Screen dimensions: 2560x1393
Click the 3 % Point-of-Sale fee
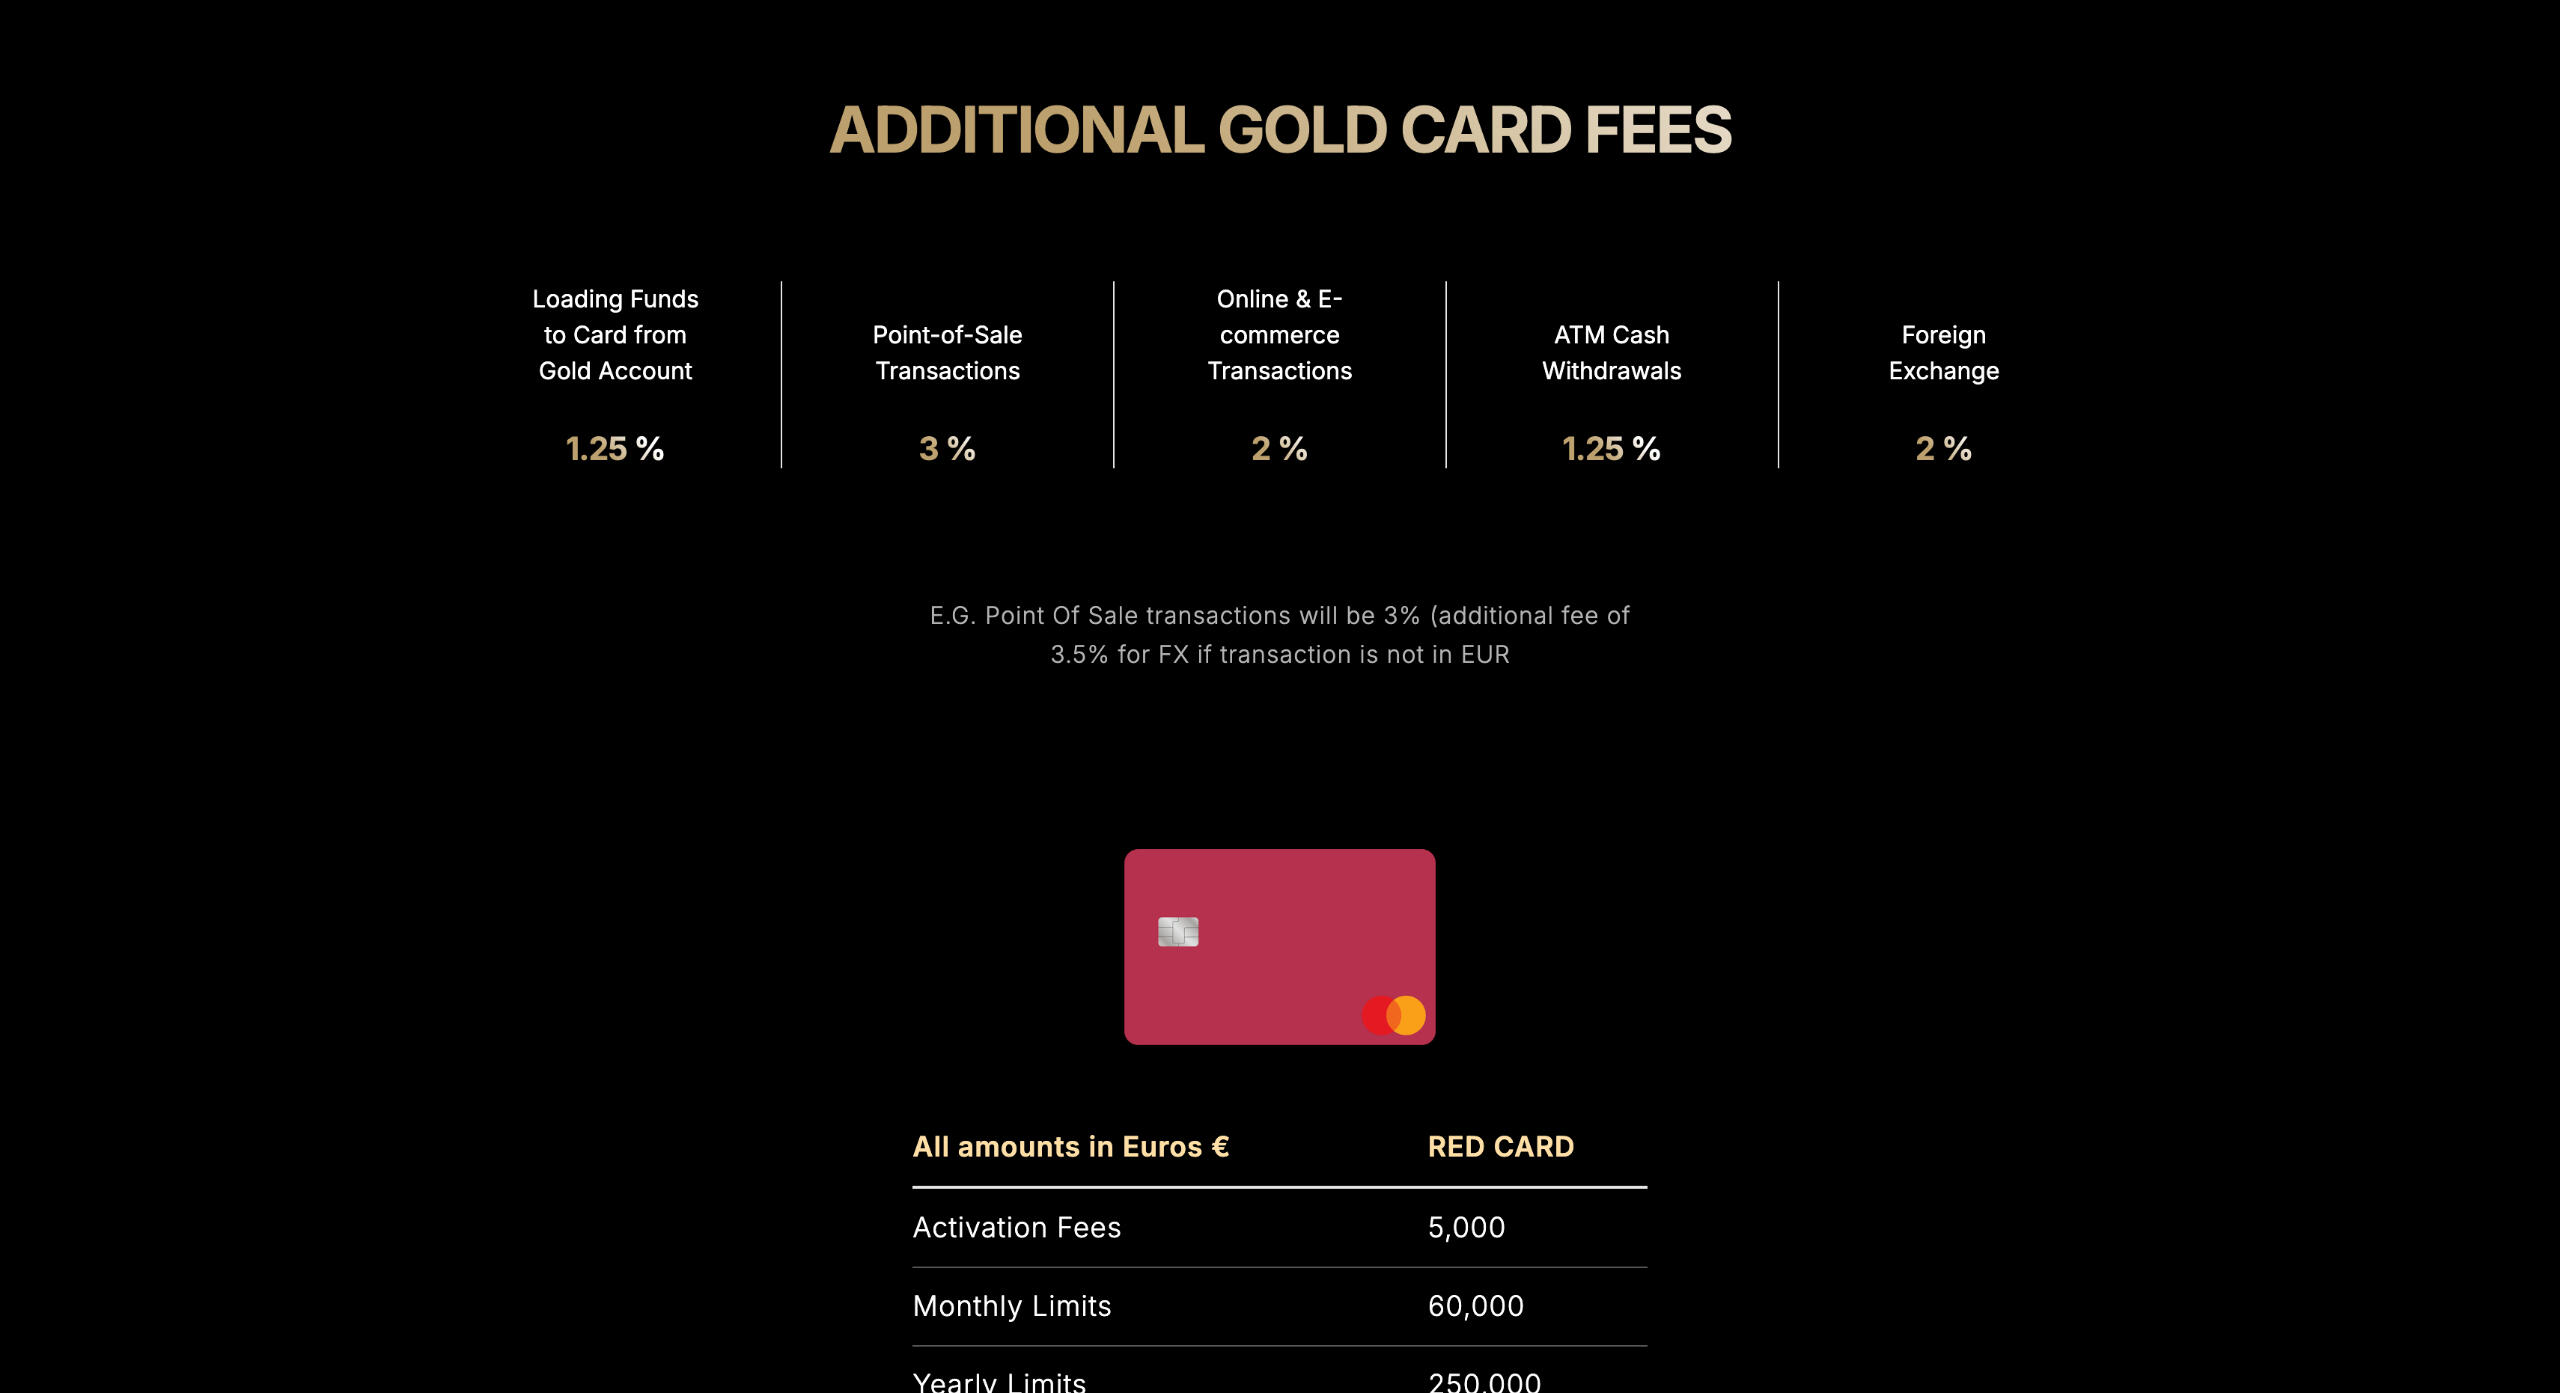point(947,449)
